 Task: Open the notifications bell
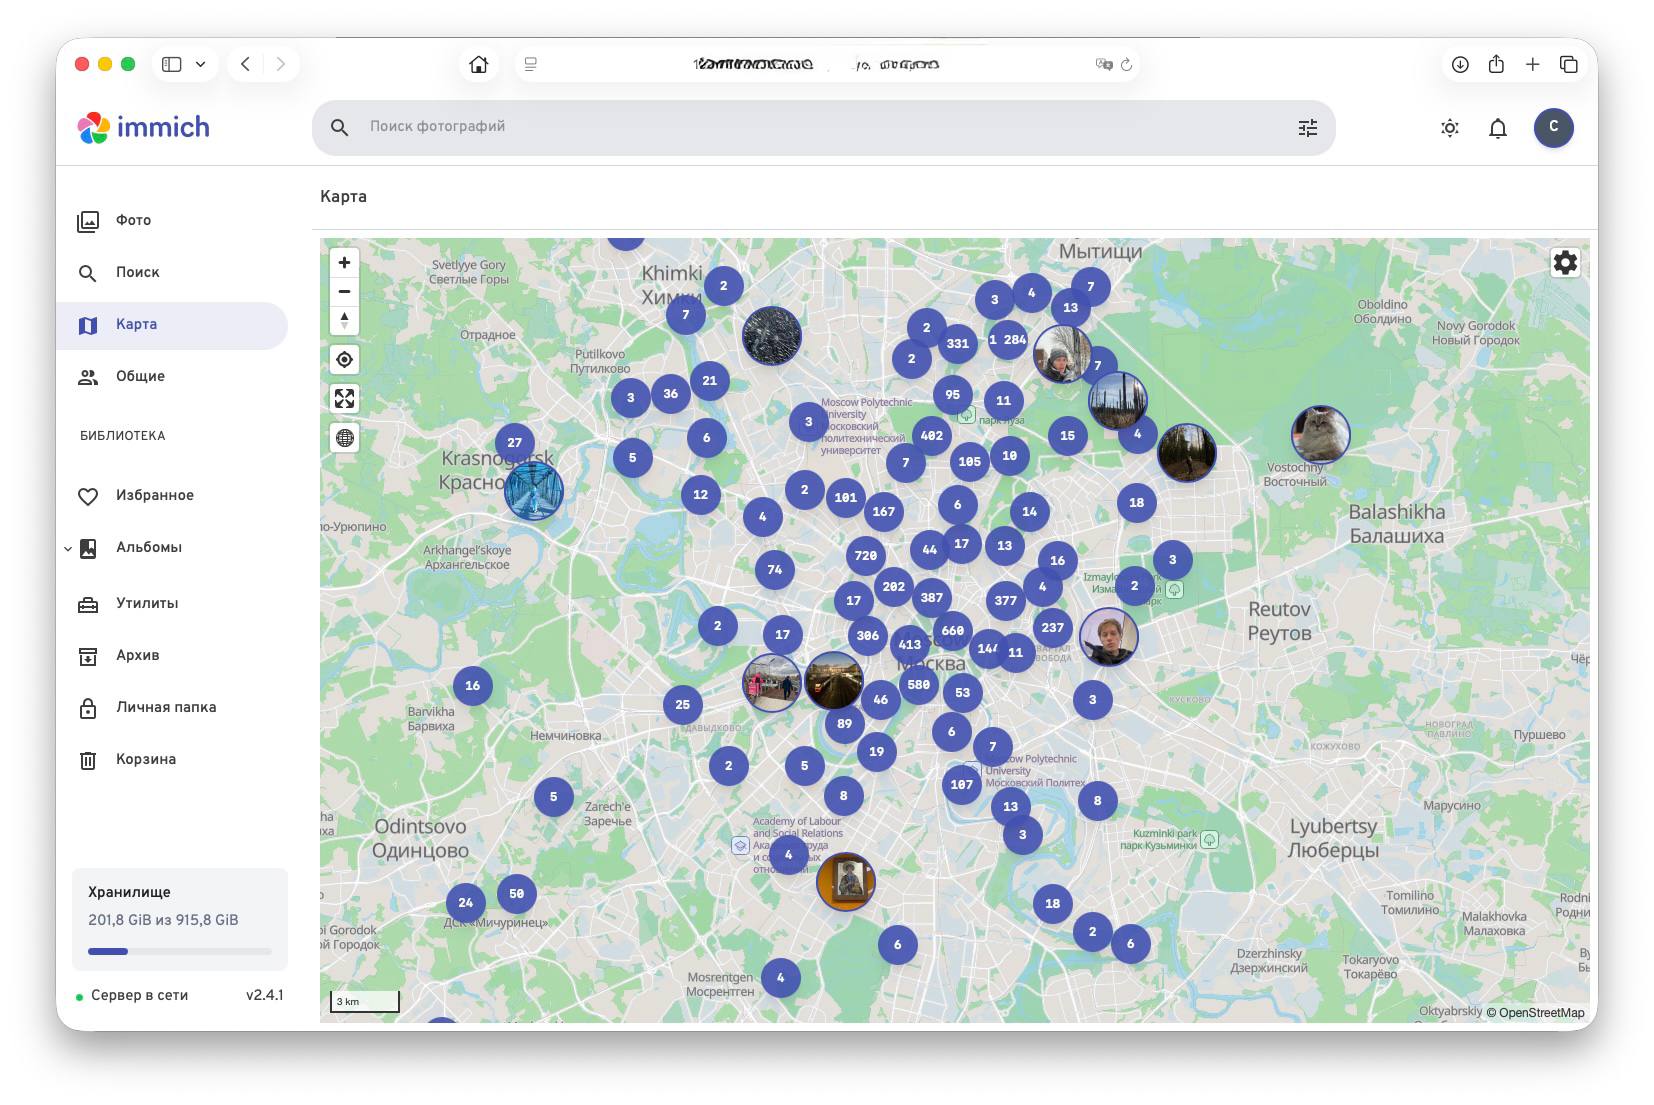(x=1498, y=128)
